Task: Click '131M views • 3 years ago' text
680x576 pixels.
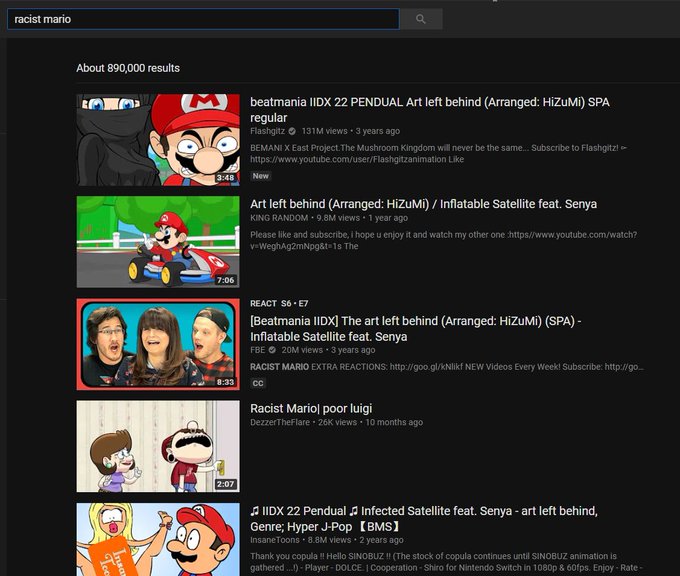Action: point(351,131)
